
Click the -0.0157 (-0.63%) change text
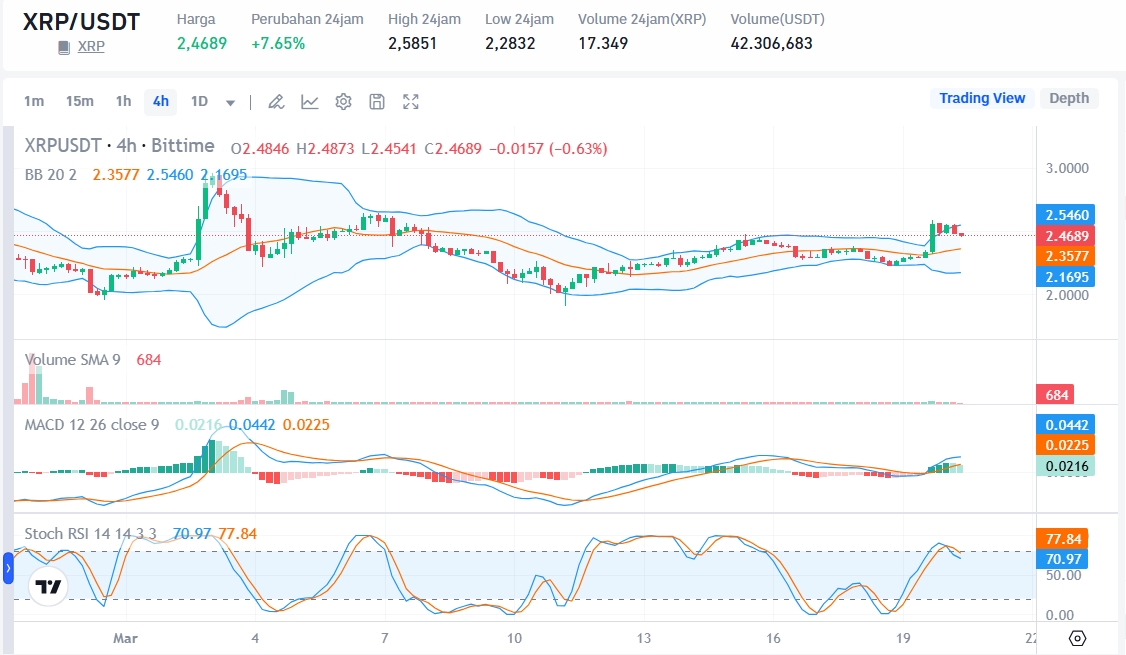[548, 149]
